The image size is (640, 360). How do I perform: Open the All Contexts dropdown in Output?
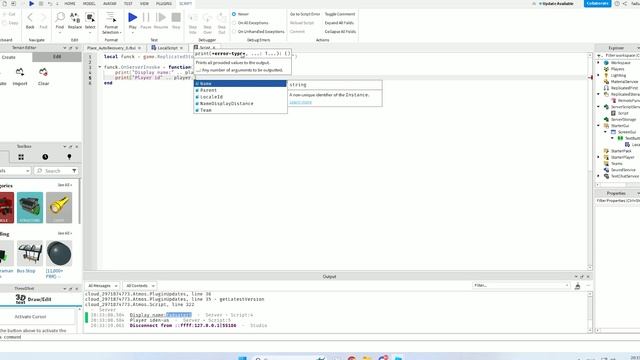pos(140,286)
